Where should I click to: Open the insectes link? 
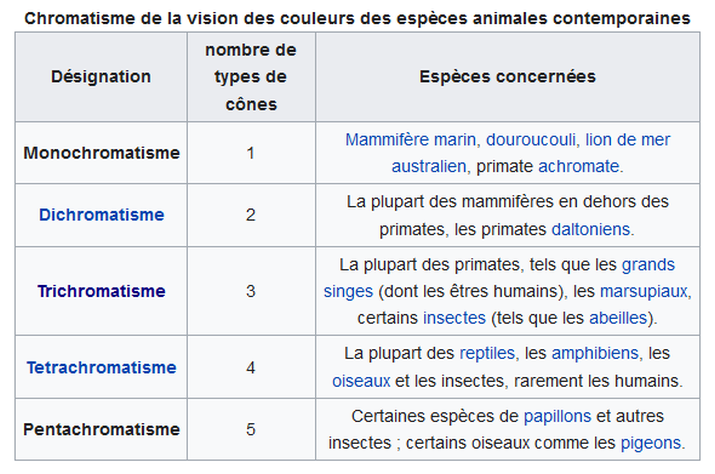454,318
